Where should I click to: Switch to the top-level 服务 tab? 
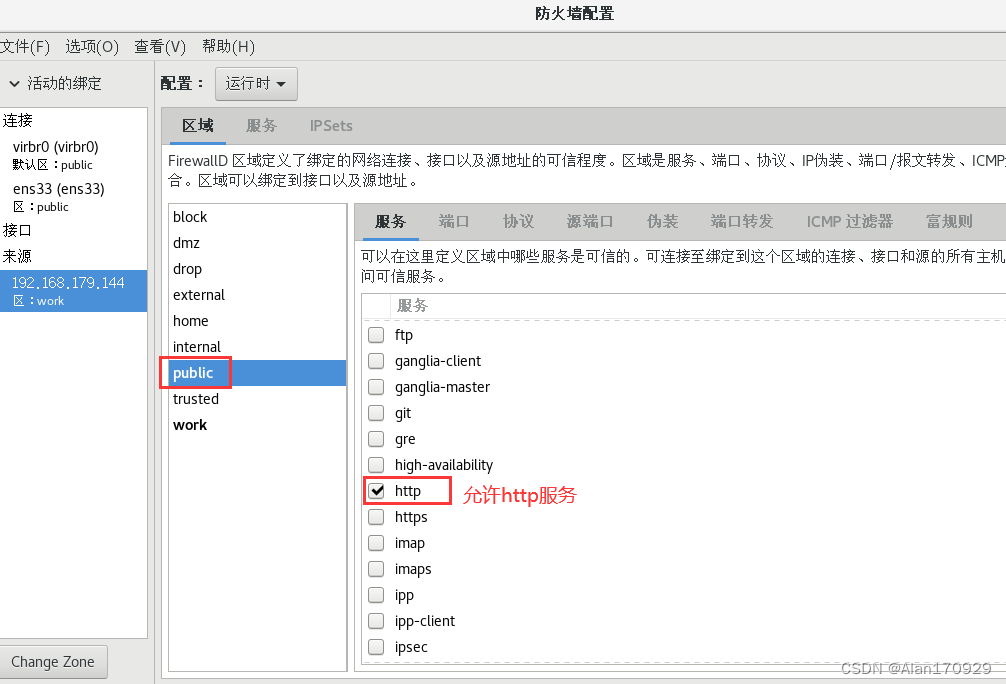click(x=261, y=126)
